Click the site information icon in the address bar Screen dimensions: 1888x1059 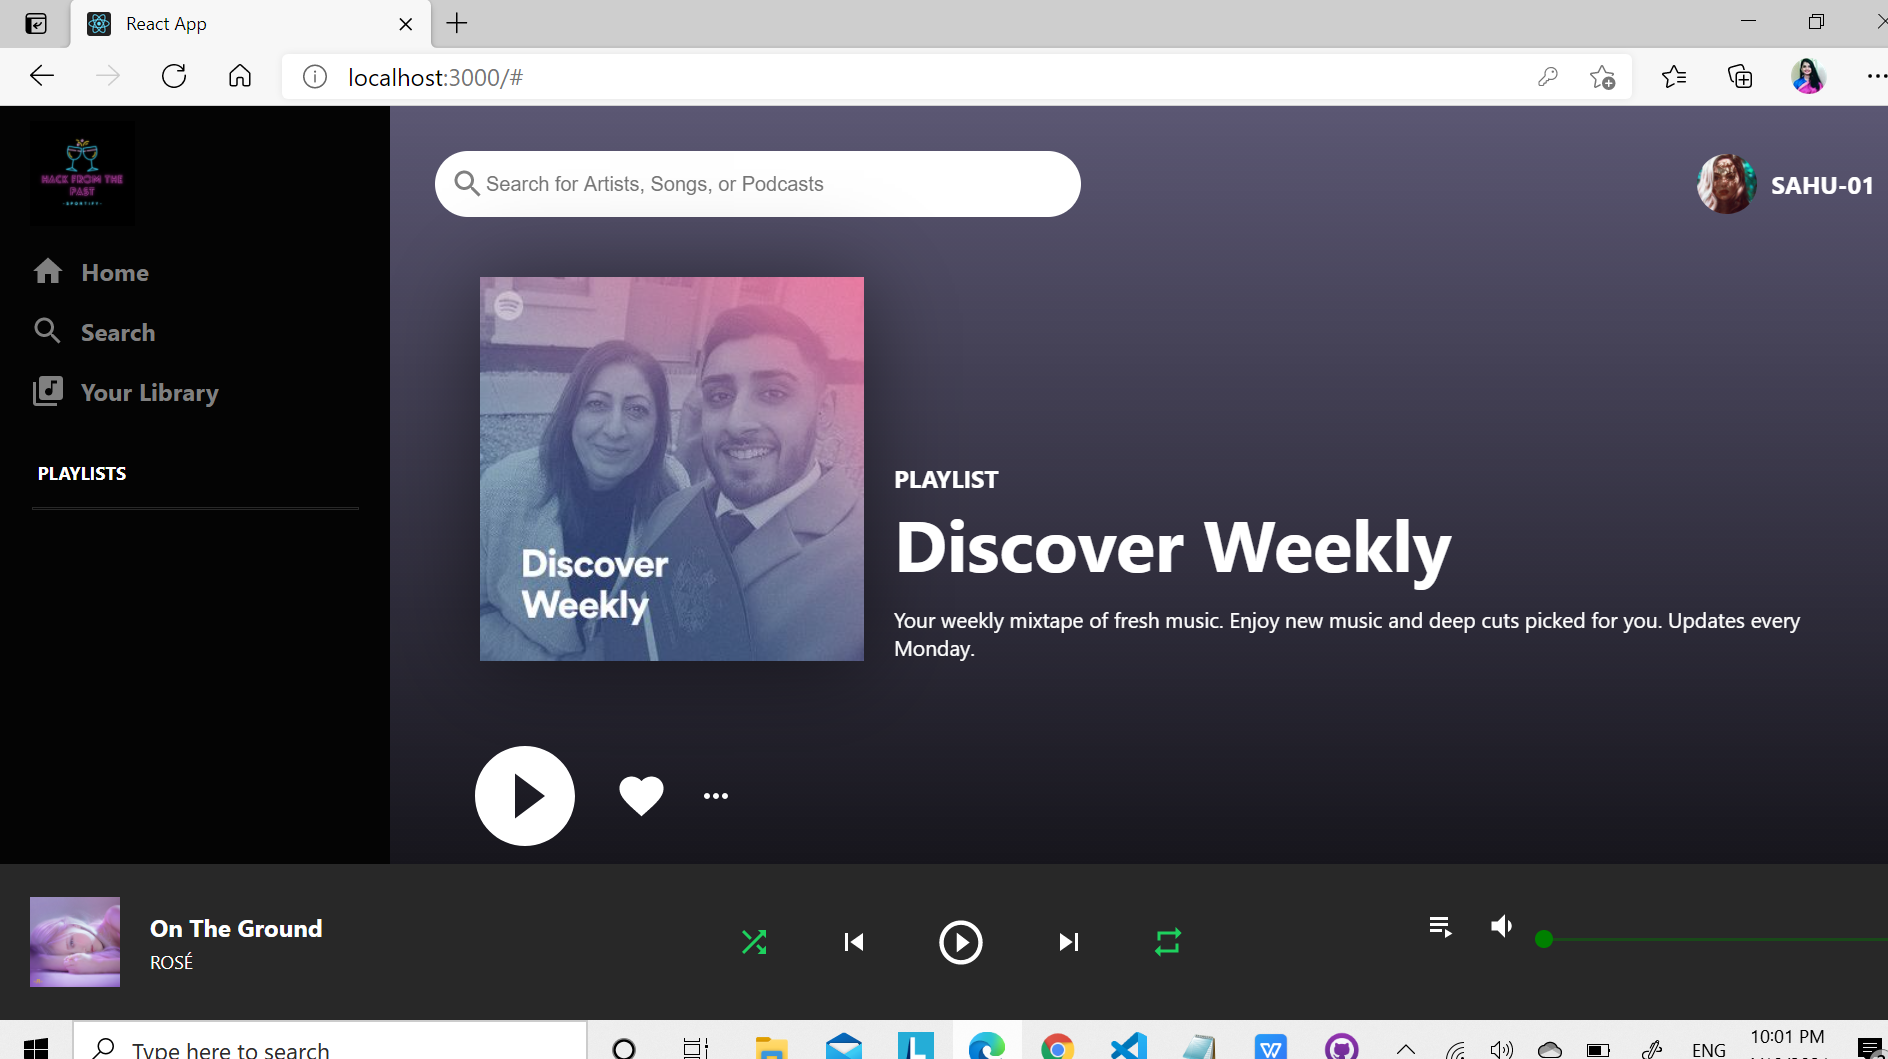coord(315,77)
